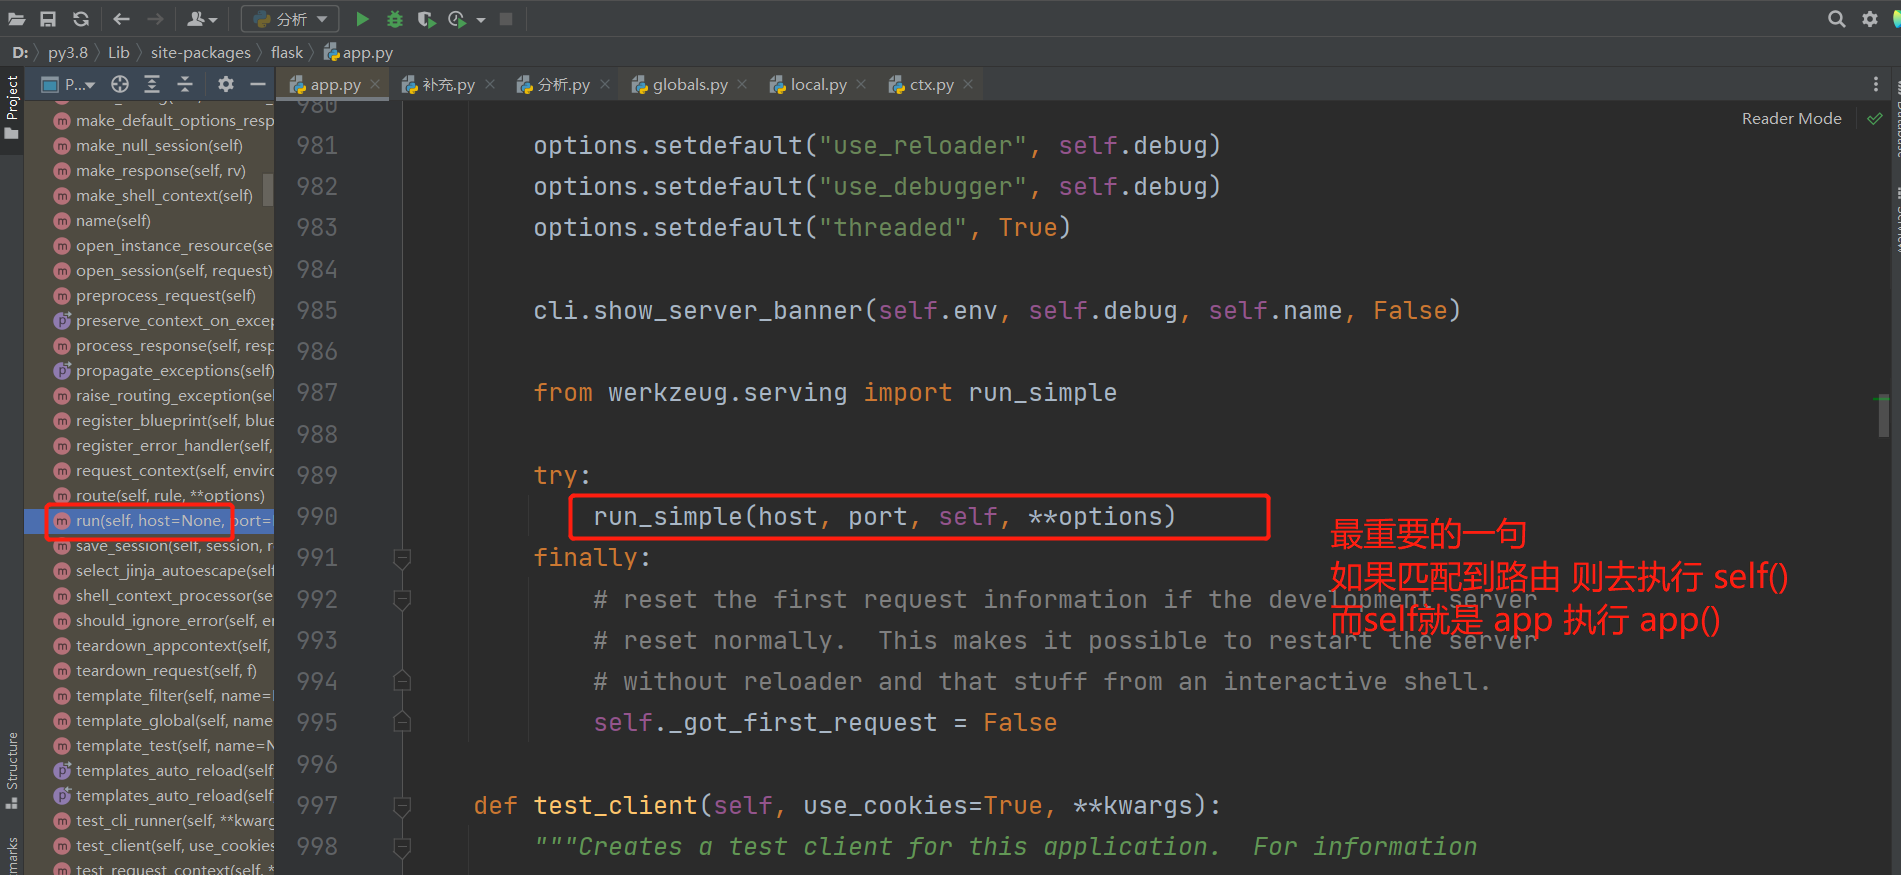This screenshot has width=1901, height=875.
Task: Open the project view selector dropdown
Action: (x=68, y=85)
